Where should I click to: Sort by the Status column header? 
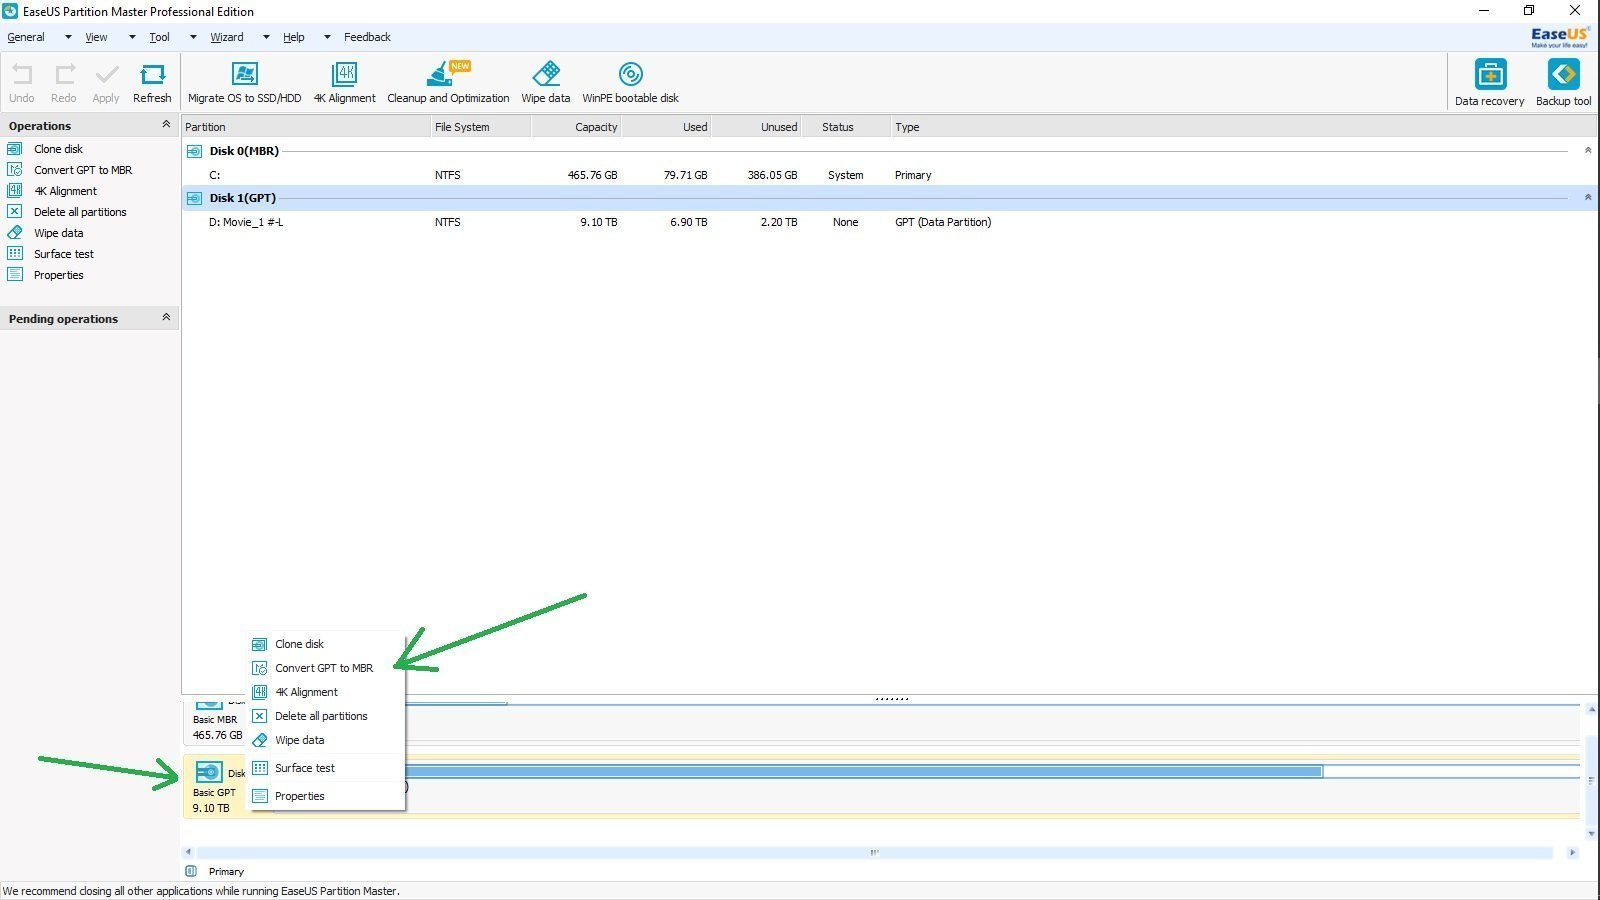coord(845,127)
